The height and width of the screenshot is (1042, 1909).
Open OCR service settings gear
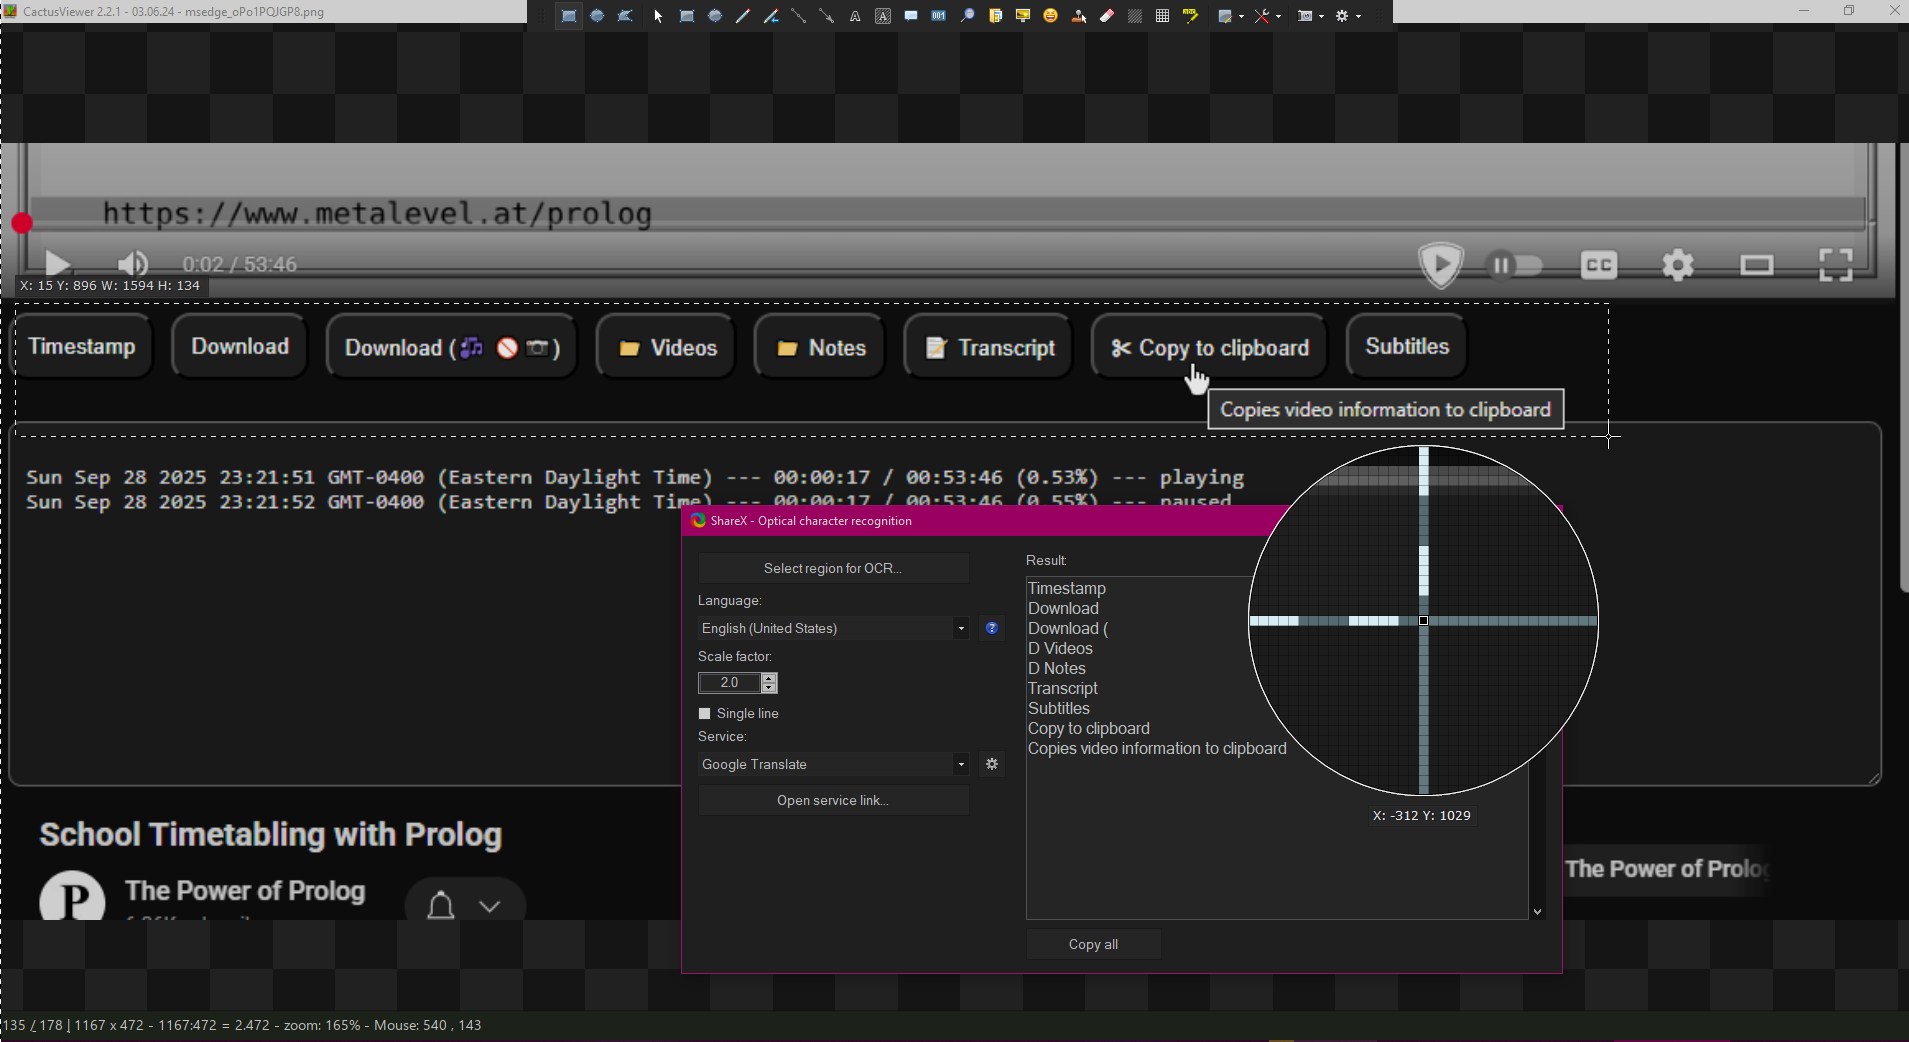(991, 764)
